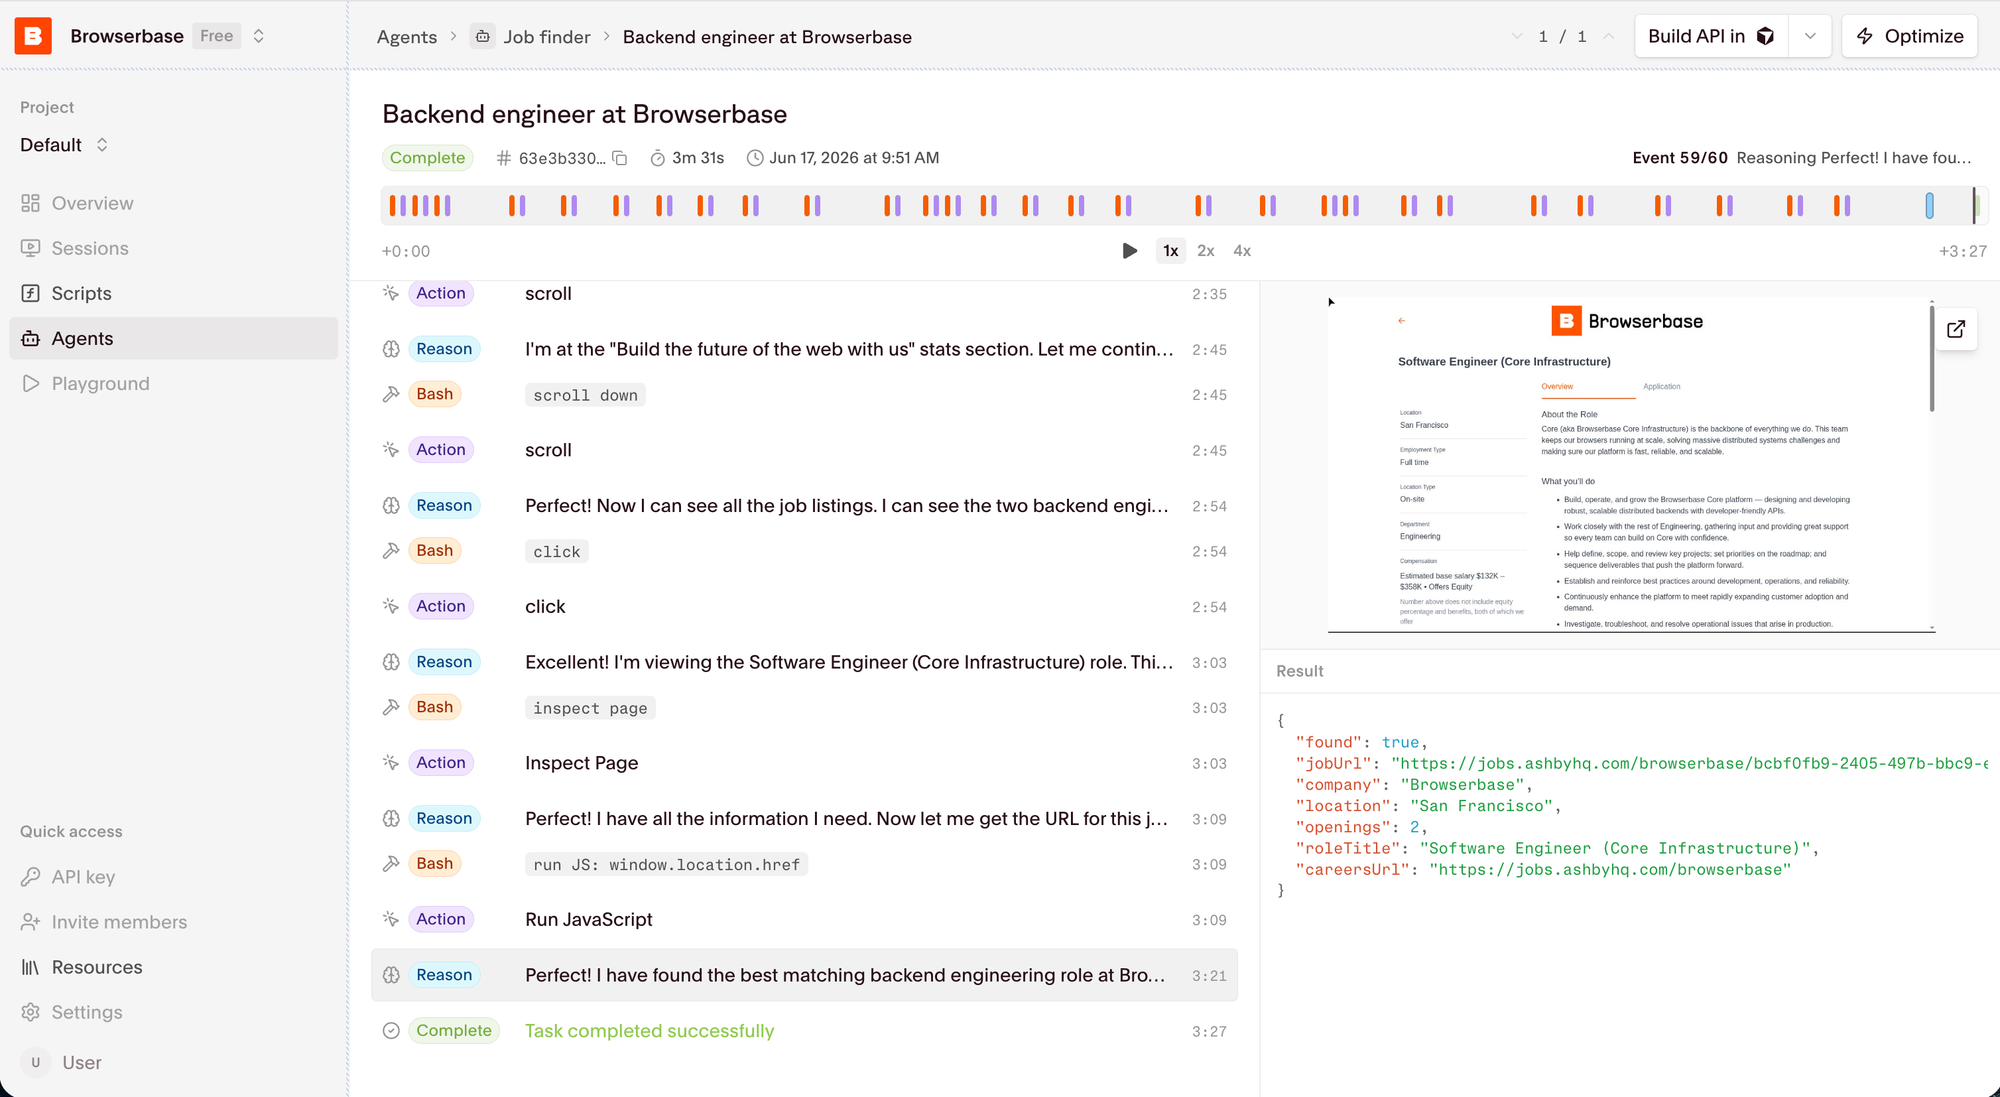Play the agent run timeline
The image size is (2000, 1097).
pyautogui.click(x=1129, y=251)
